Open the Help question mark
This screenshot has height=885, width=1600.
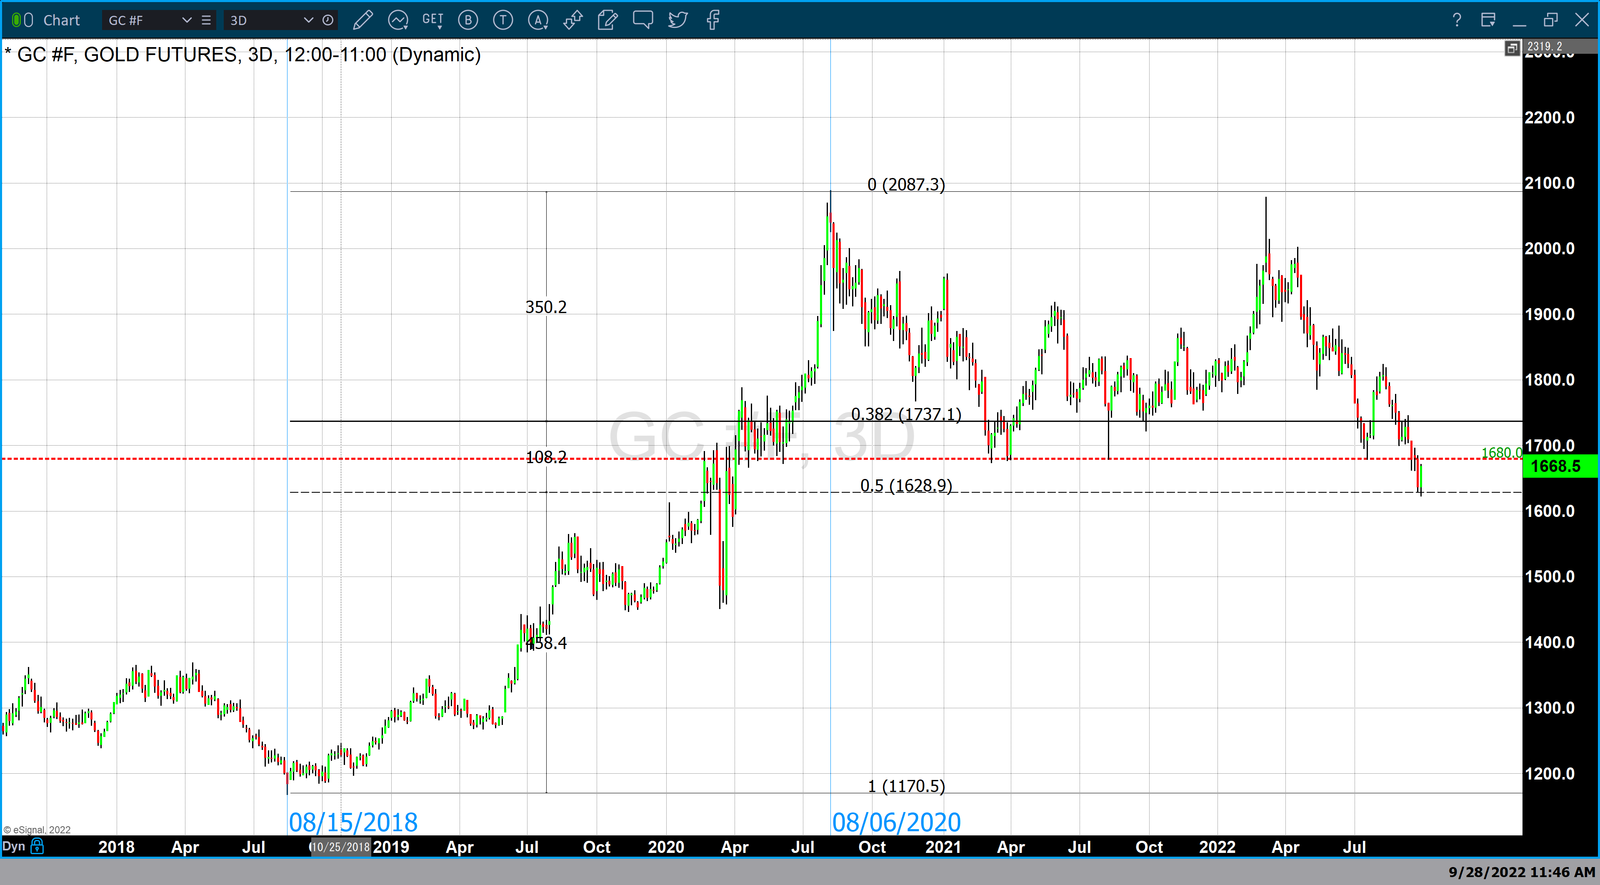tap(1456, 20)
